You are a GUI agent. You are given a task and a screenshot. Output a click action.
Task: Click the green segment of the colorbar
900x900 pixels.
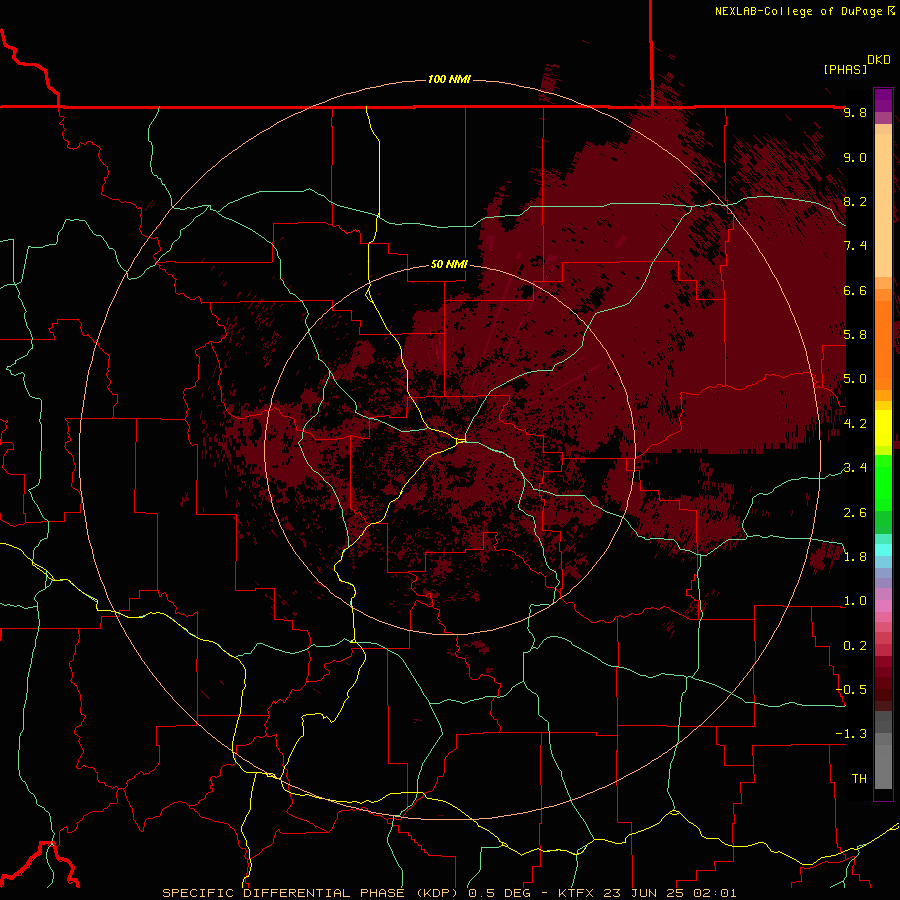point(883,482)
